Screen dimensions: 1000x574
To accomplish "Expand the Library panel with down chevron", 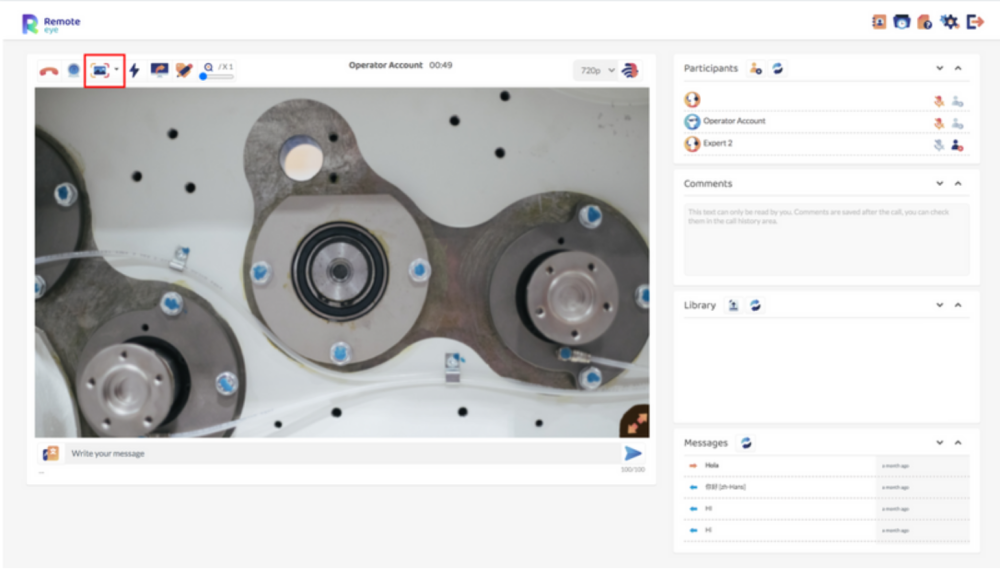I will [939, 305].
